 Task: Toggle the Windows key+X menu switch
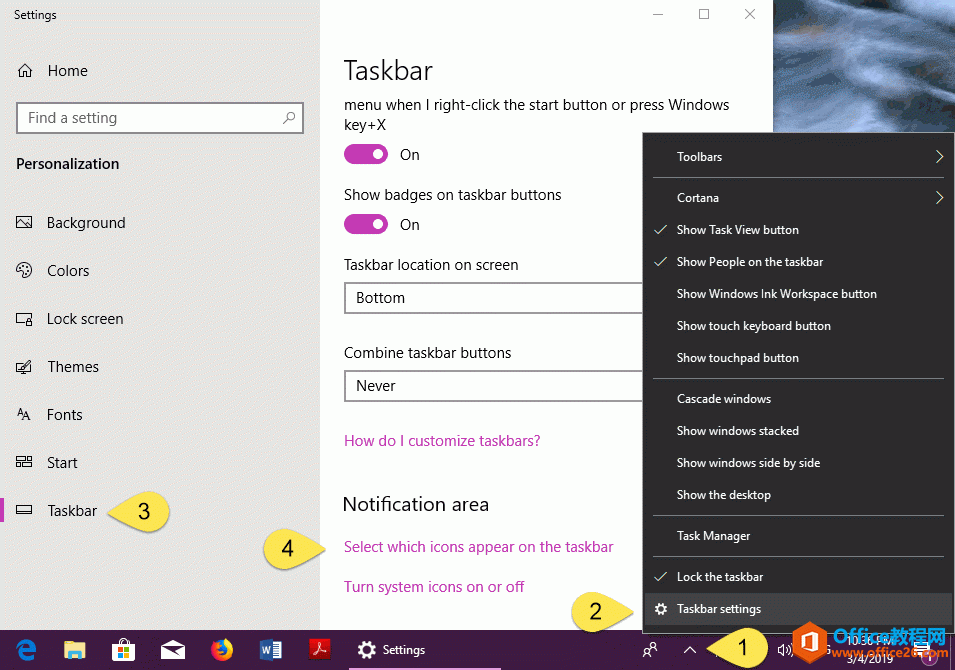(366, 154)
